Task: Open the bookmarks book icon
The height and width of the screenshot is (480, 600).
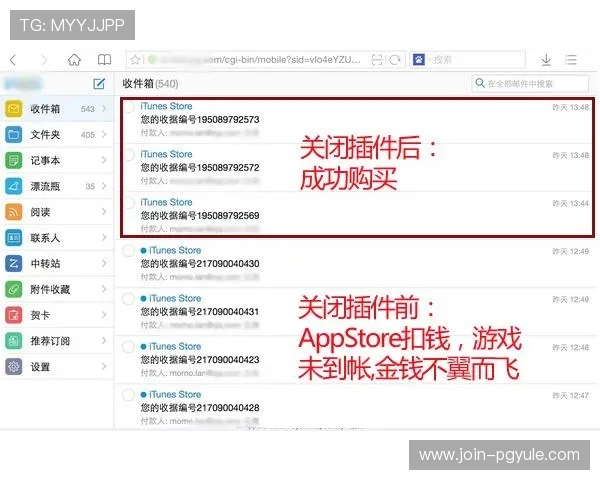Action: click(104, 60)
